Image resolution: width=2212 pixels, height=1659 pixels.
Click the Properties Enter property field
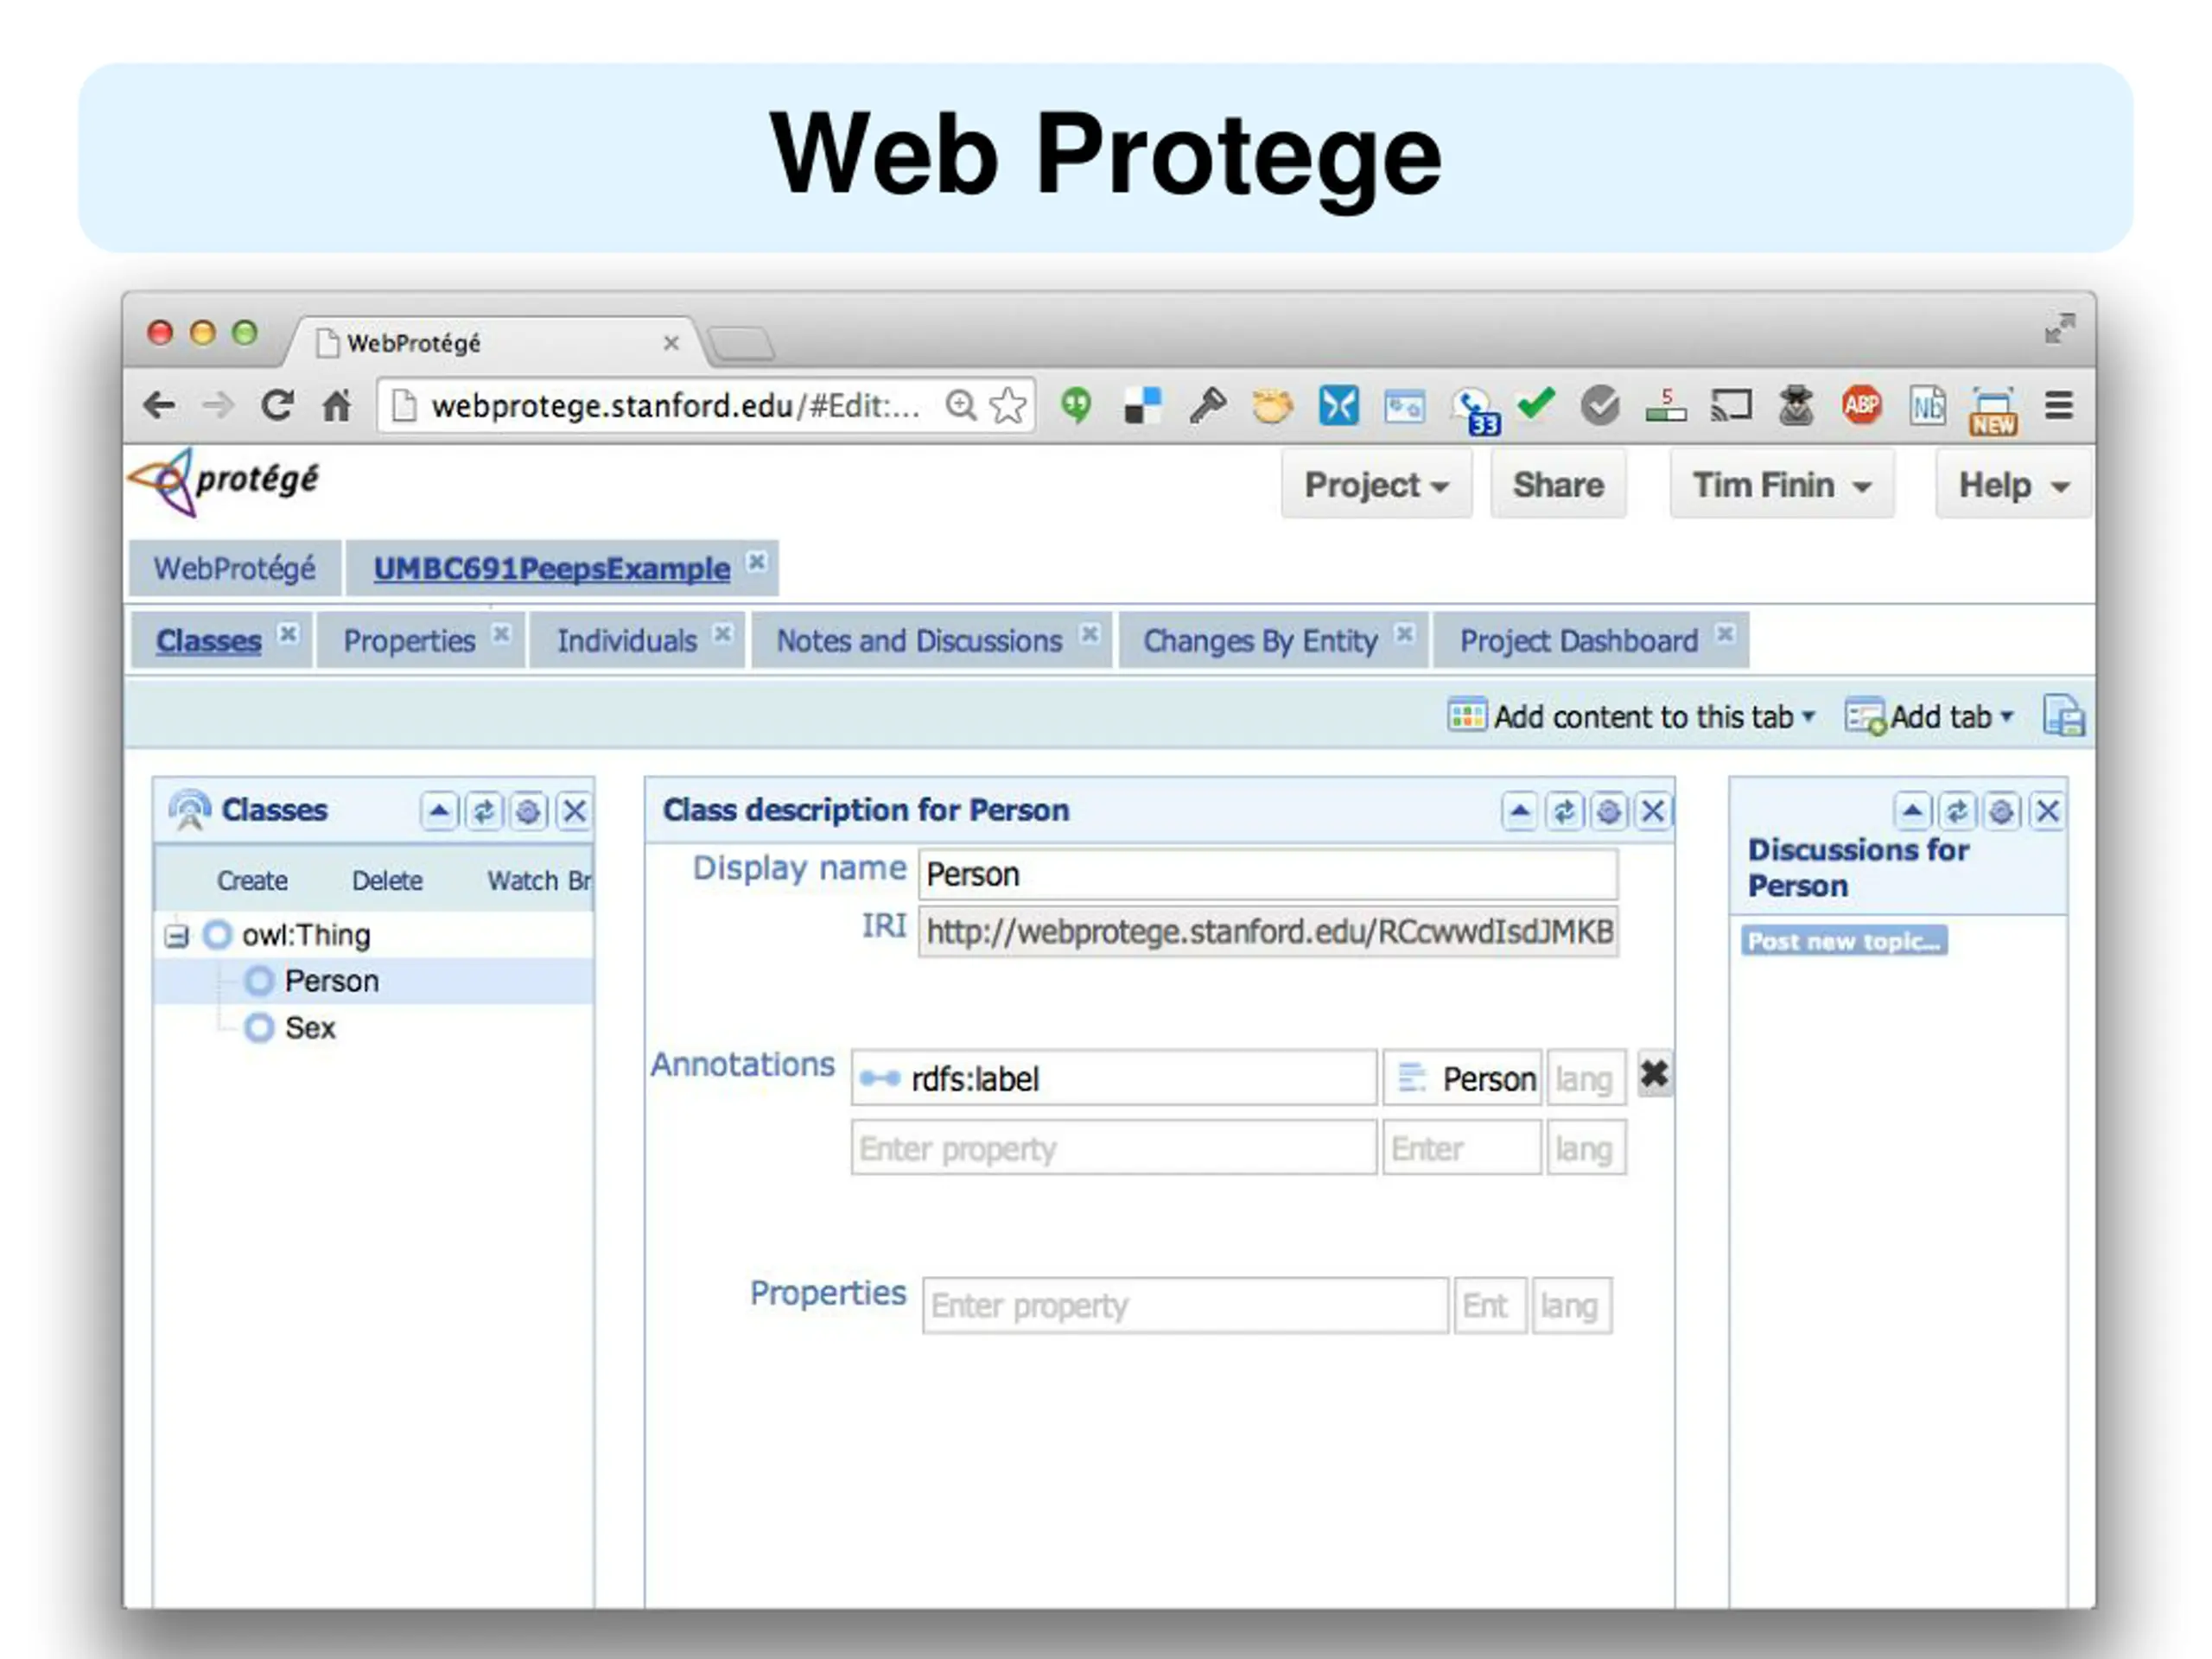coord(1185,1305)
